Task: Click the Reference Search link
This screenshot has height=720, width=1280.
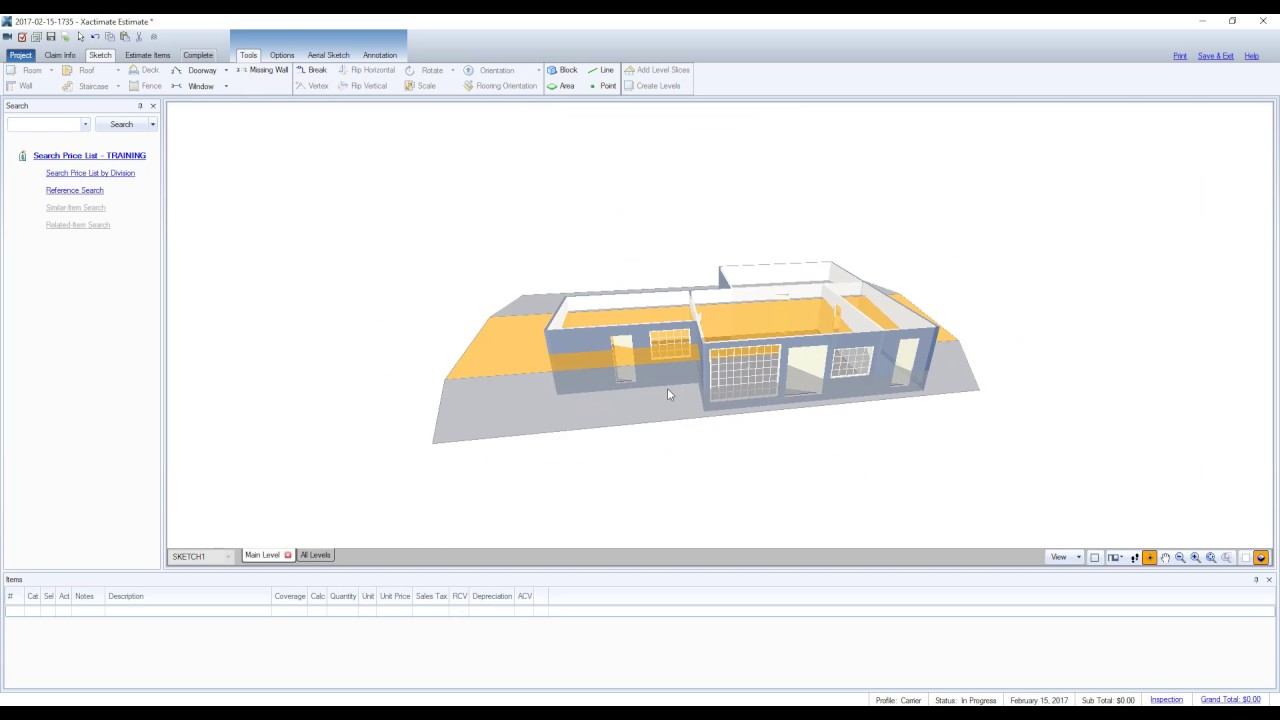Action: 75,190
